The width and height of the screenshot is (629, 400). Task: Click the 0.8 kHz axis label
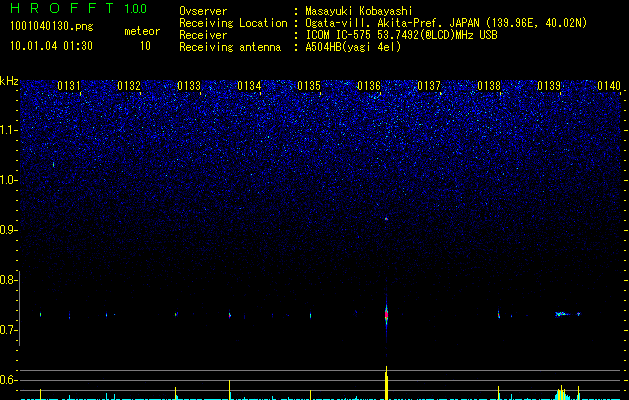(9, 280)
